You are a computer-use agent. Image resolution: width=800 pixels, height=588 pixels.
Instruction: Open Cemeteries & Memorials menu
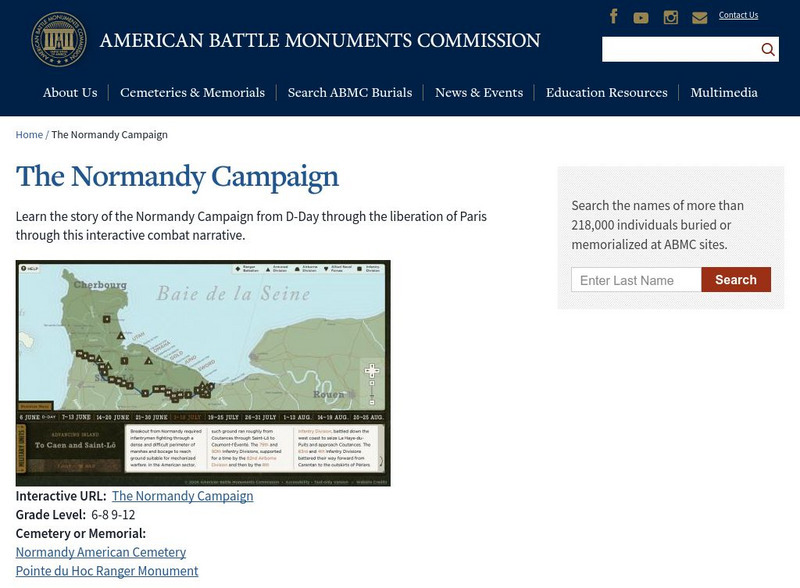(192, 93)
